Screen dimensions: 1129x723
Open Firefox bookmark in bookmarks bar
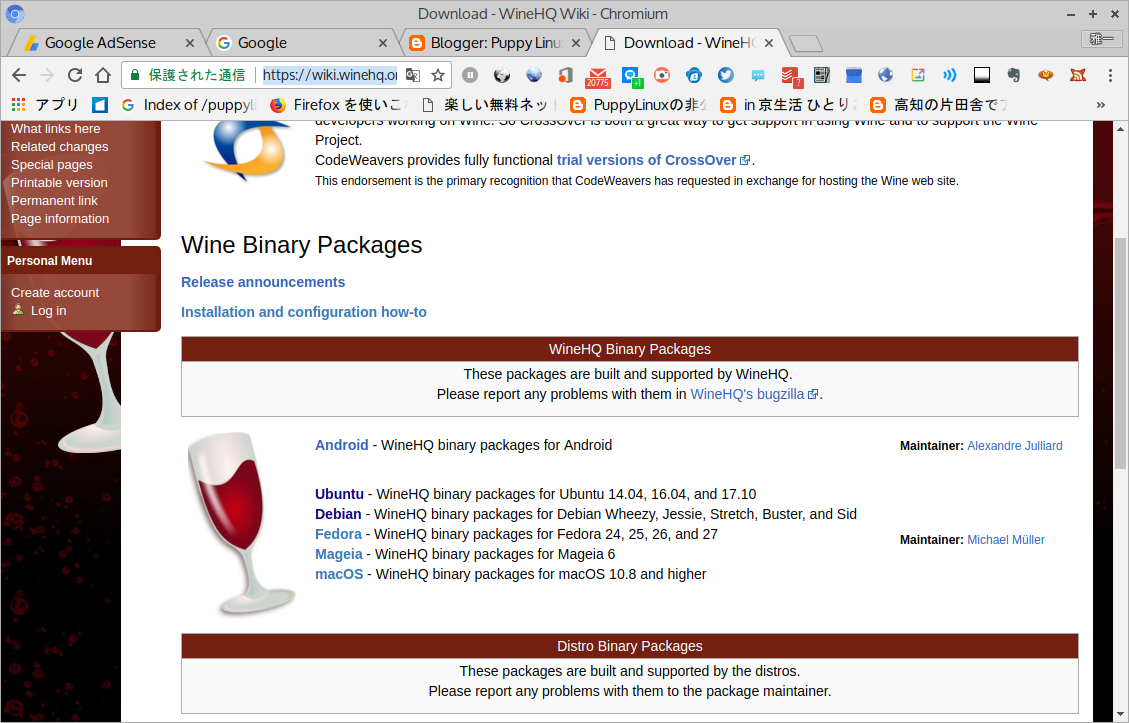tap(339, 105)
